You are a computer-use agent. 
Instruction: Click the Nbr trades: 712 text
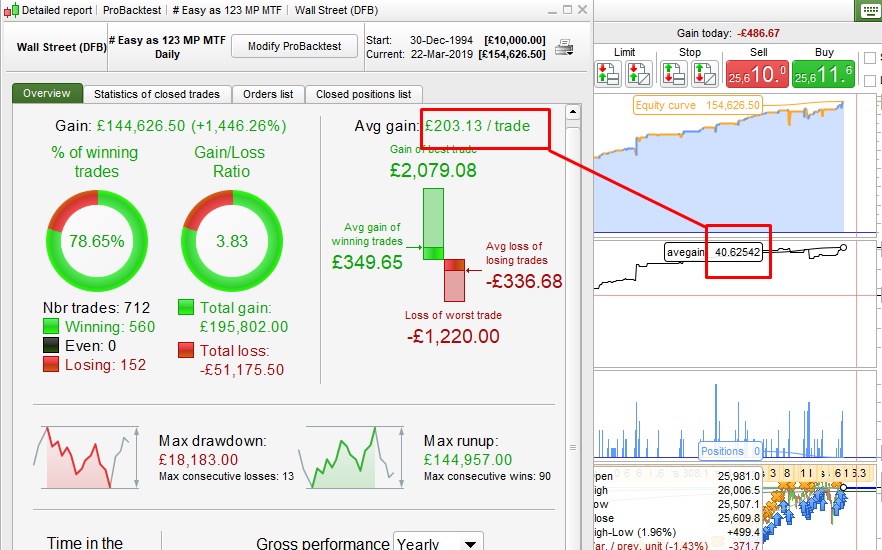click(97, 308)
